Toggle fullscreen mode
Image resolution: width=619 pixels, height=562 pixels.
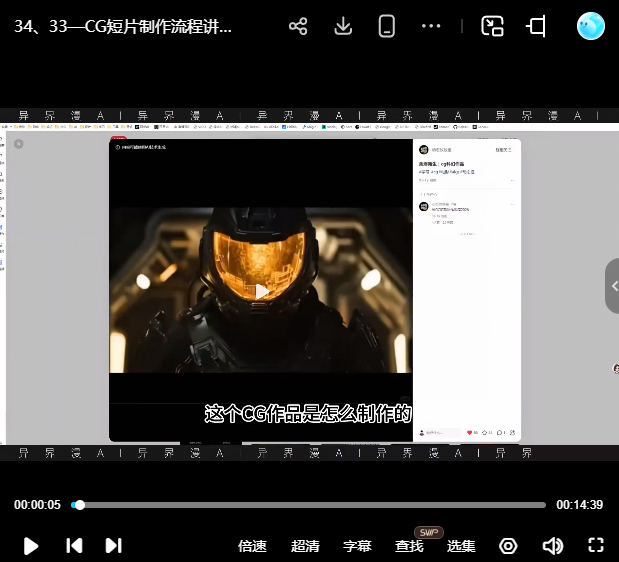[x=596, y=546]
